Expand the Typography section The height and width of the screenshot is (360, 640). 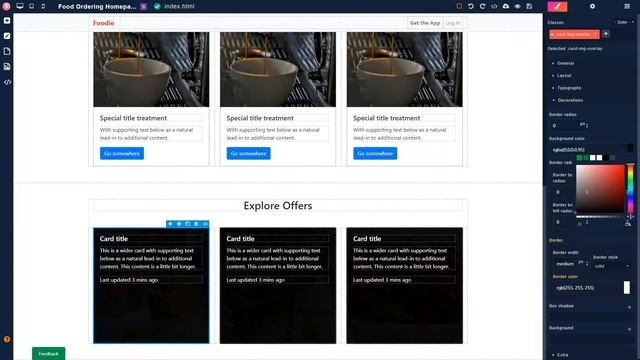[569, 88]
